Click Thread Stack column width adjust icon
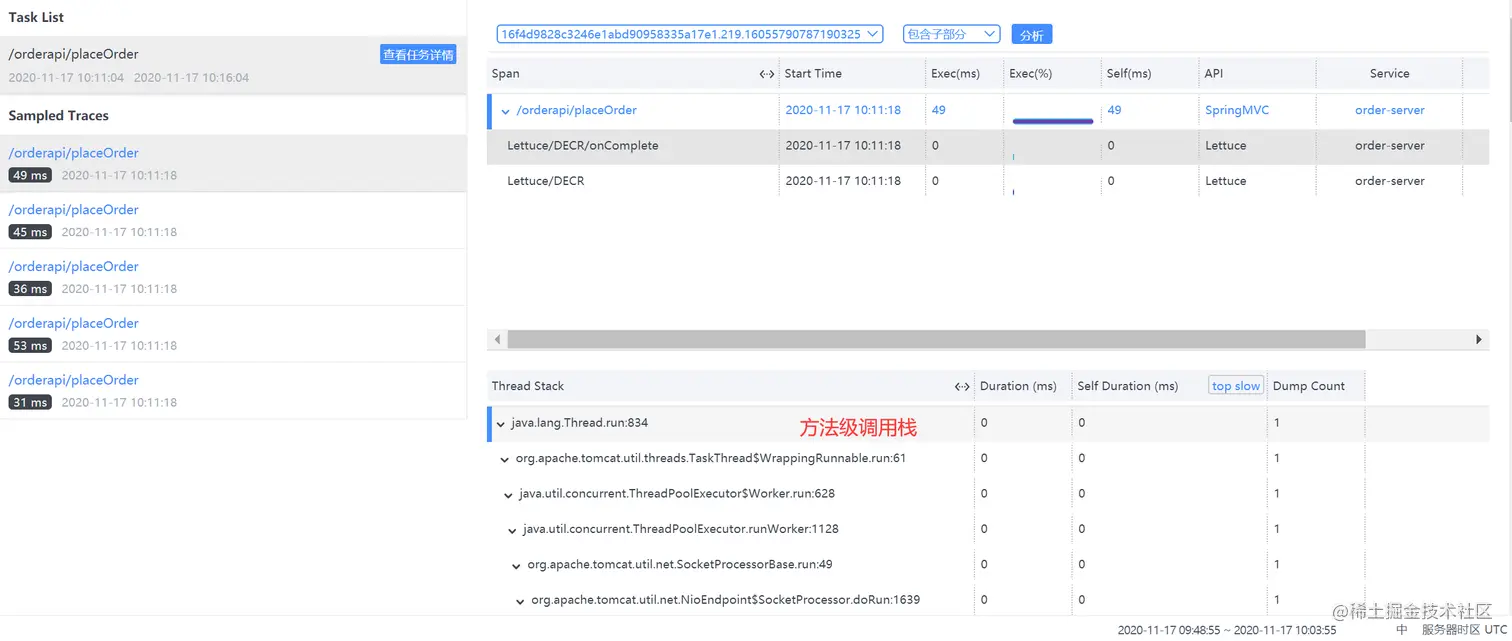Screen dimensions: 1512x641 coord(962,387)
